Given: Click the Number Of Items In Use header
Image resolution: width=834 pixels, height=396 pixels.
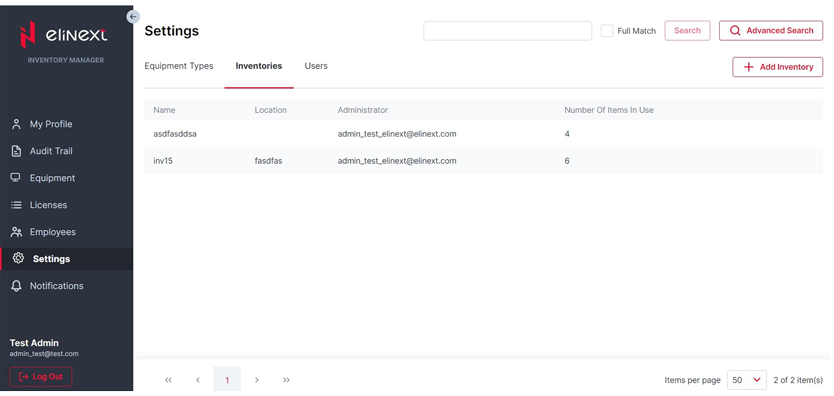Looking at the screenshot, I should [609, 110].
